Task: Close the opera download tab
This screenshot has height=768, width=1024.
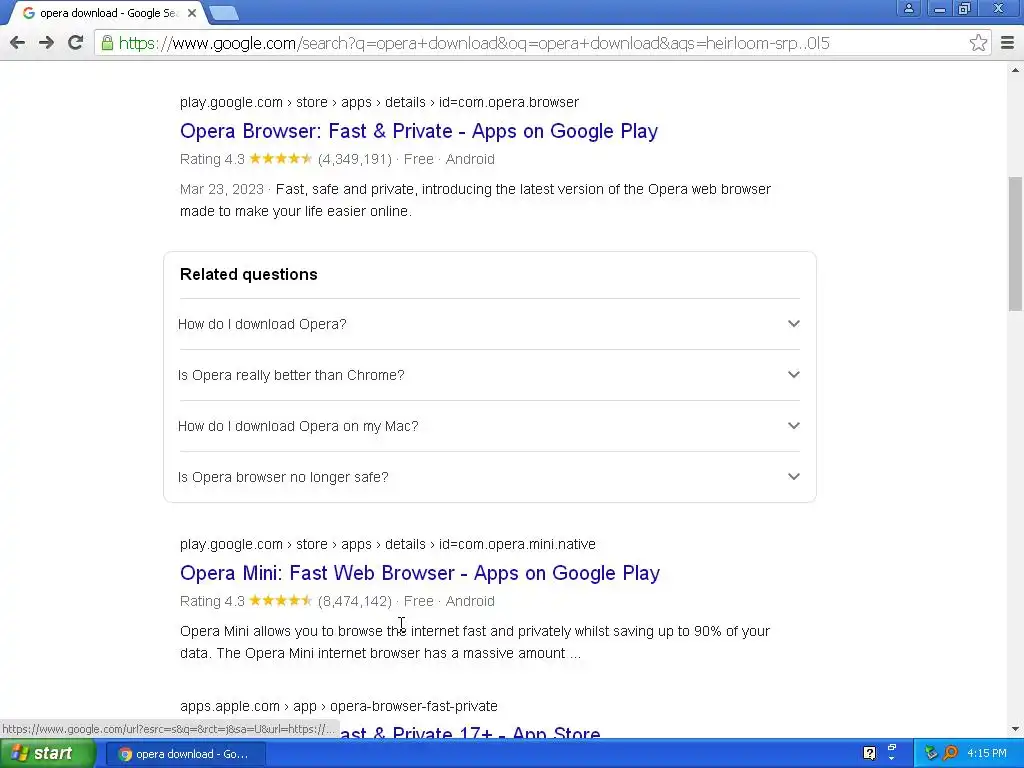Action: 192,13
